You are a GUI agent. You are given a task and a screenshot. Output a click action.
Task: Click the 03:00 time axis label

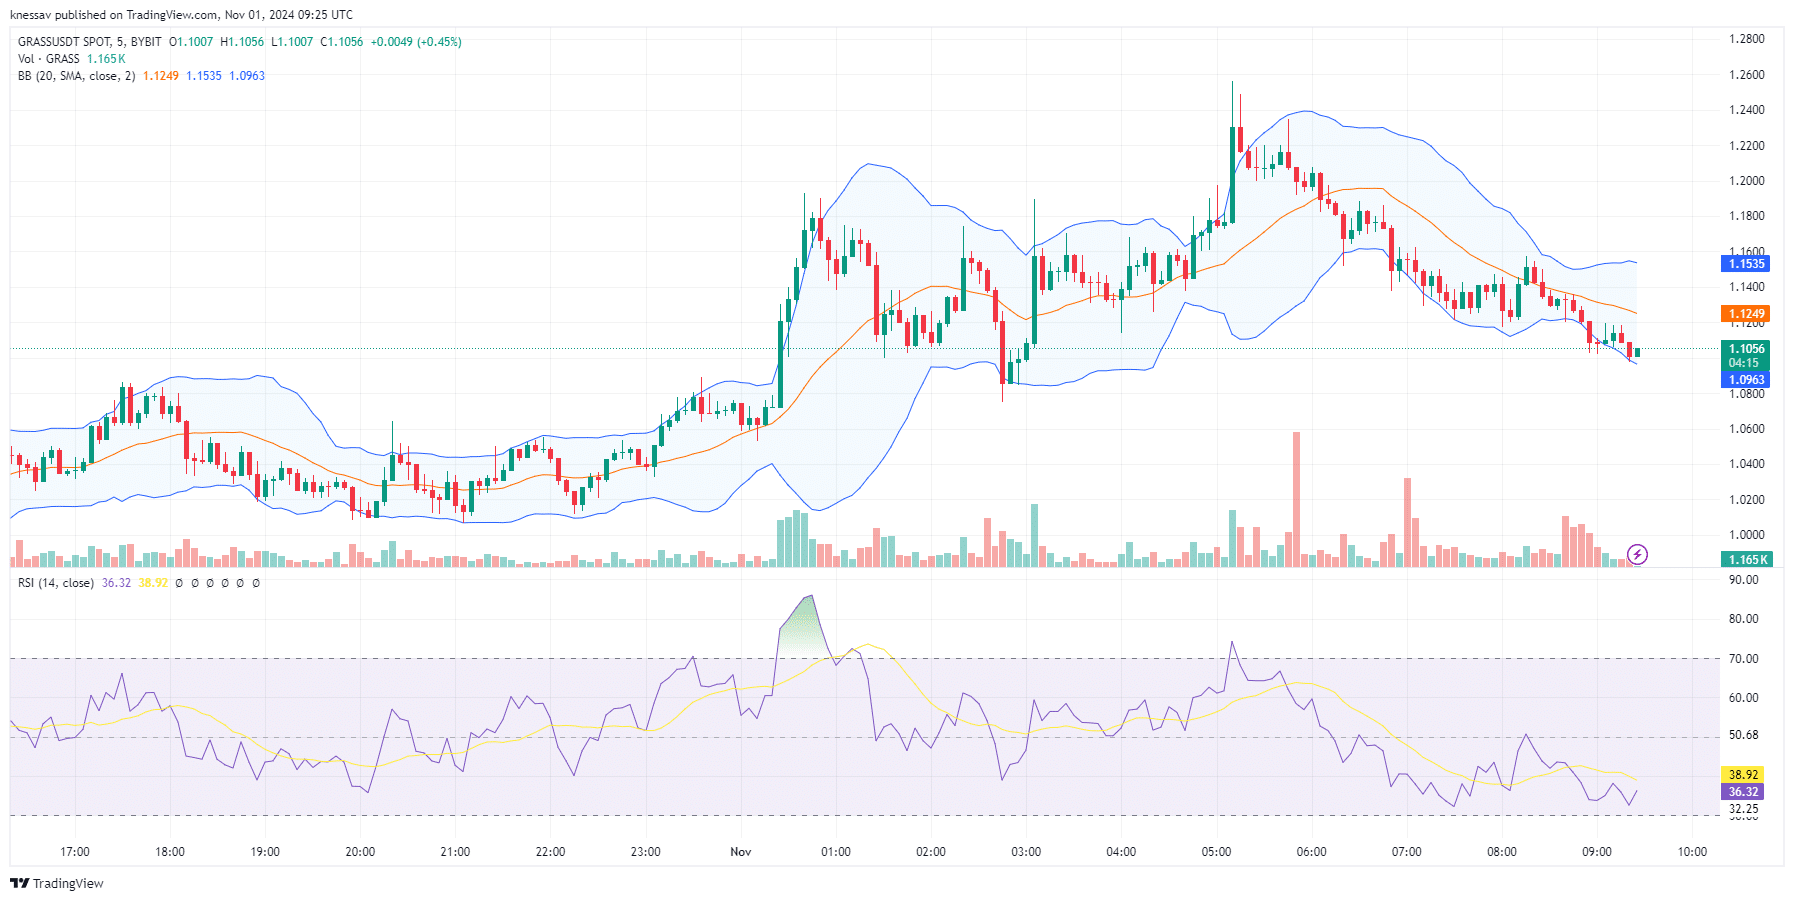[x=1026, y=852]
